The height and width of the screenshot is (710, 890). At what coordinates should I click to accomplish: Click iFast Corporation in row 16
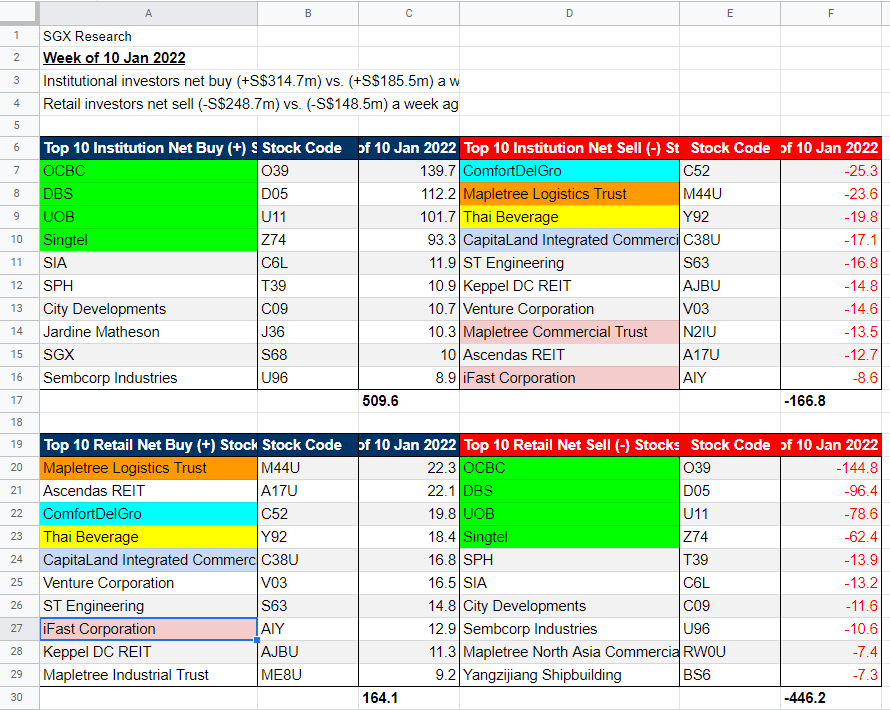click(x=569, y=378)
